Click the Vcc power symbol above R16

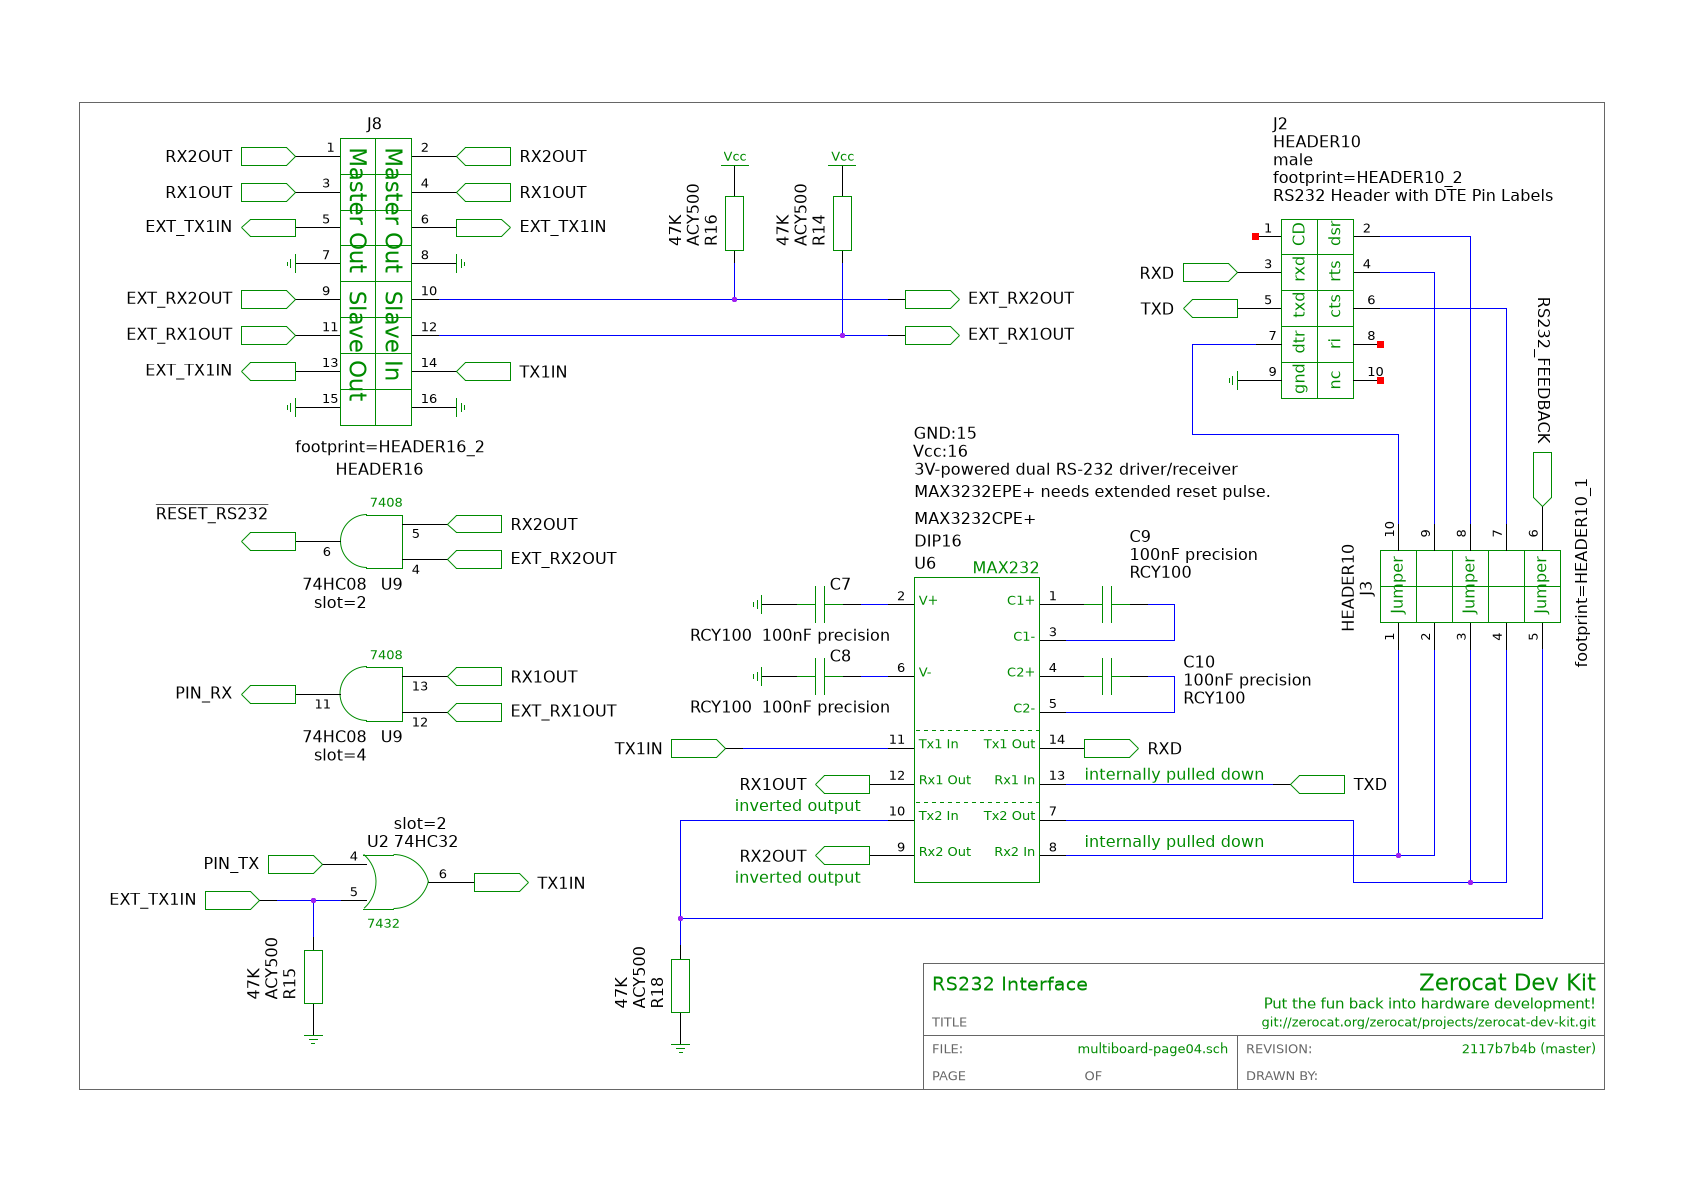(734, 157)
